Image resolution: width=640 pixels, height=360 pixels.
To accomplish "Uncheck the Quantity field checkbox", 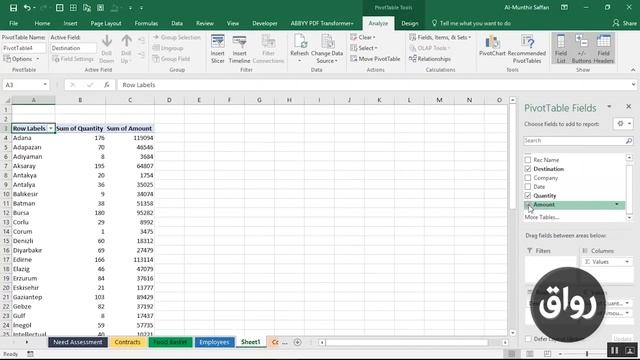I will coord(528,196).
